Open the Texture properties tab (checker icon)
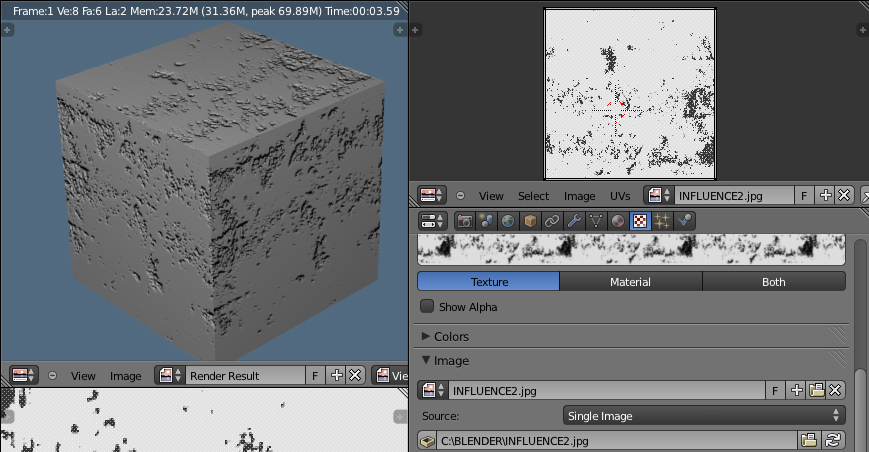Screen dimensions: 869x452 [x=640, y=221]
